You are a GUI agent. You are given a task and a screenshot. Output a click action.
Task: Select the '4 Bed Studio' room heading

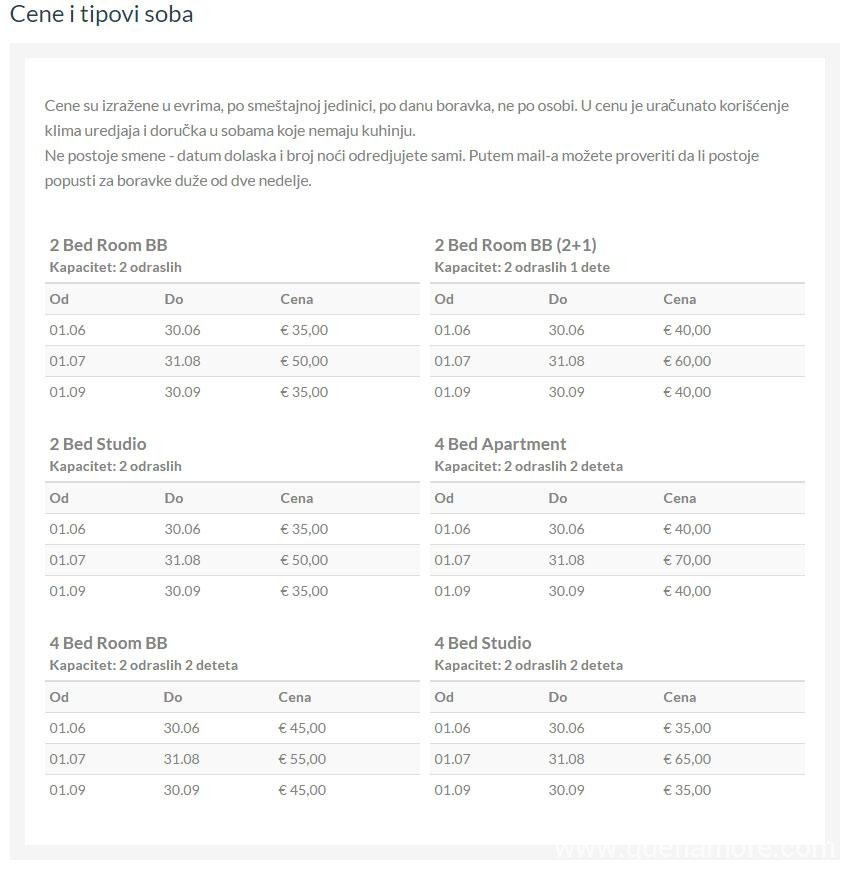(x=483, y=643)
